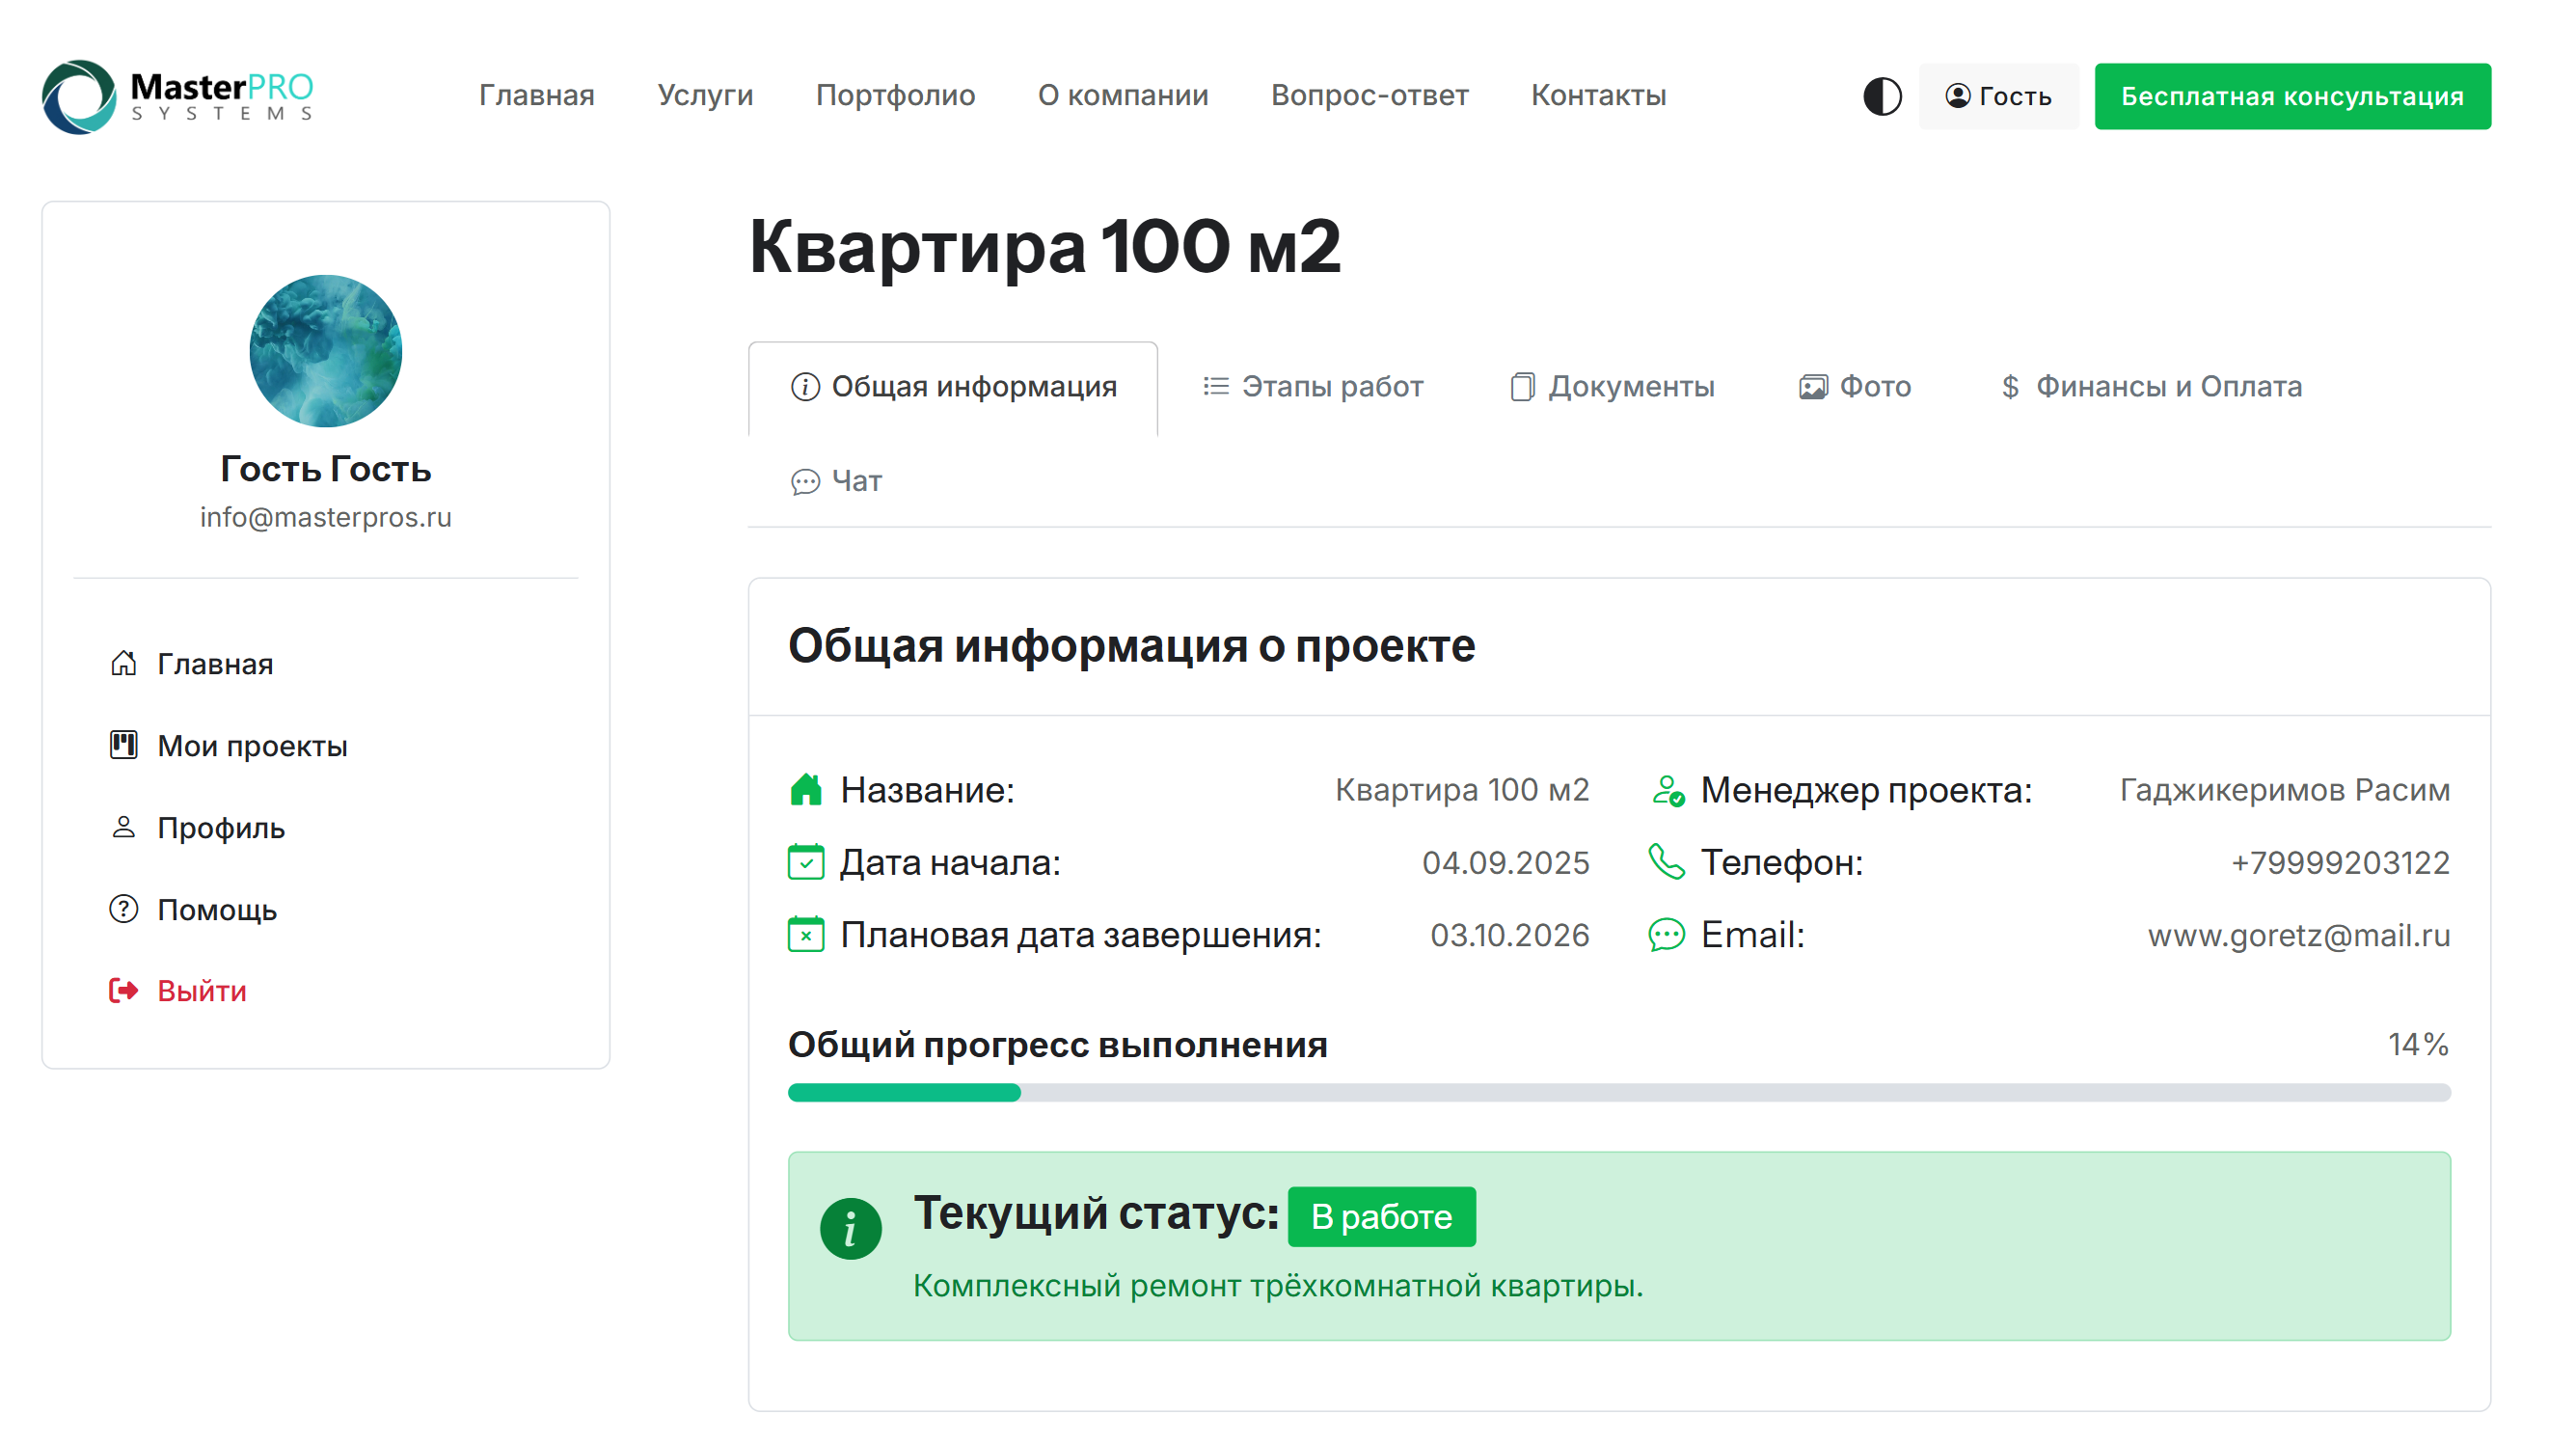Click the chat bubble icon next to Email
Screen dimensions: 2576x1442
pos(1667,935)
